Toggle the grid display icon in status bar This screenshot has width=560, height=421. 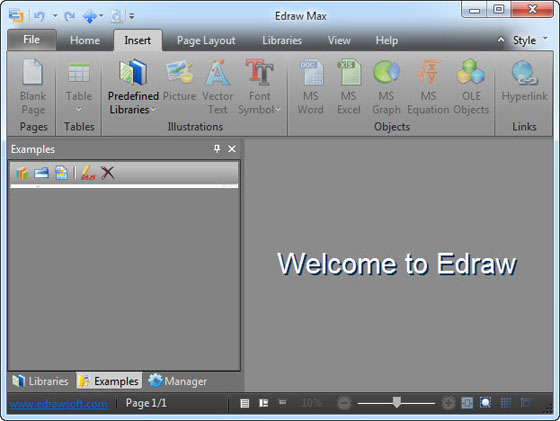pyautogui.click(x=506, y=403)
